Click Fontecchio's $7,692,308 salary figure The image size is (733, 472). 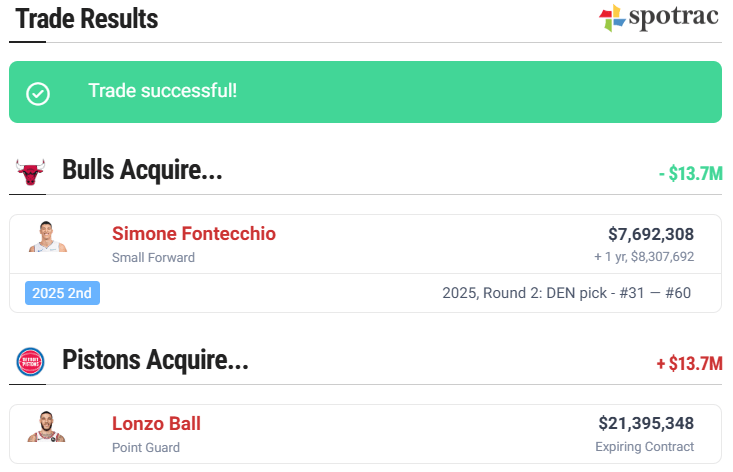650,234
